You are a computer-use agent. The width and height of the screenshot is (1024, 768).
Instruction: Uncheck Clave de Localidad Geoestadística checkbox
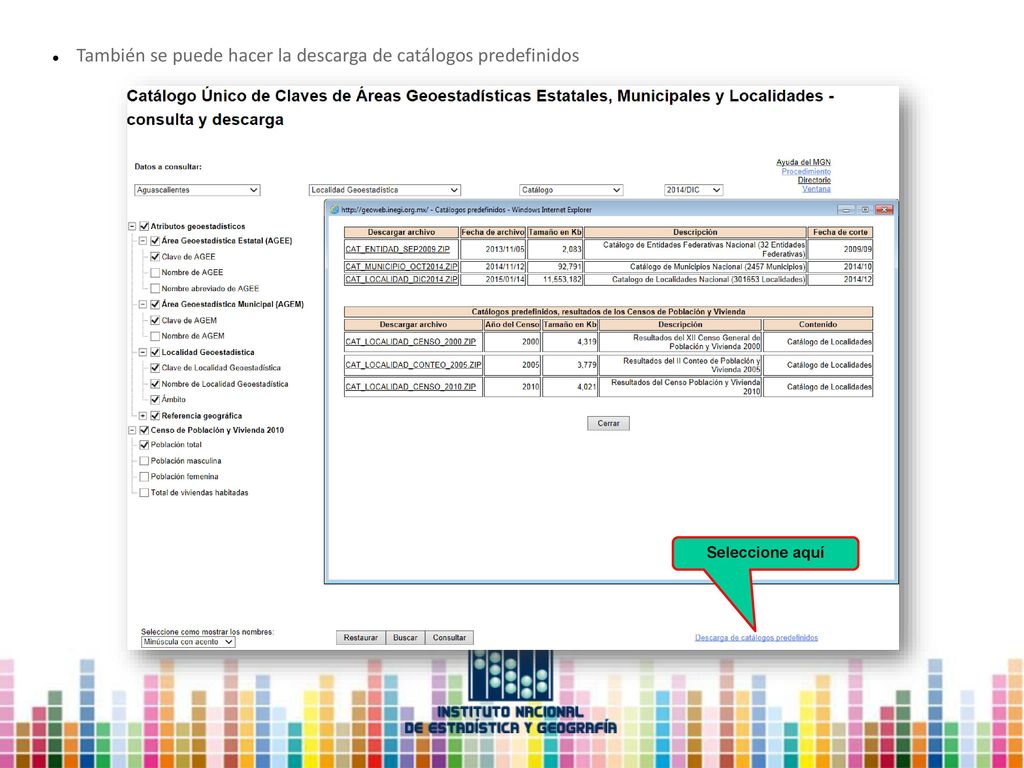tap(155, 368)
